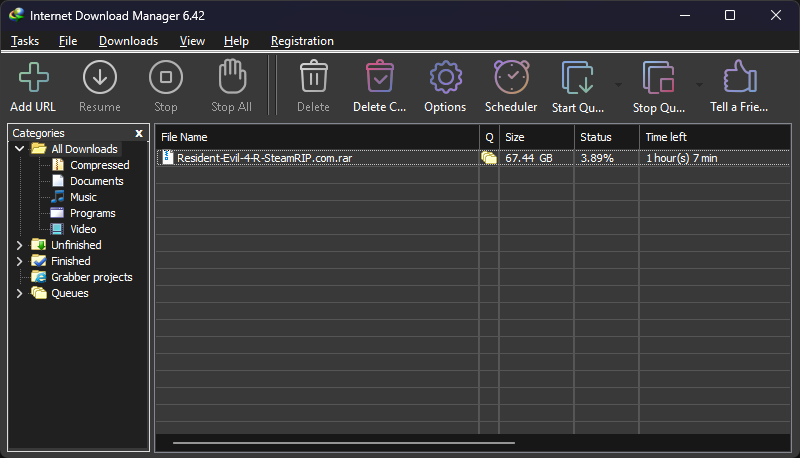
Task: Open the View menu
Action: tap(192, 41)
